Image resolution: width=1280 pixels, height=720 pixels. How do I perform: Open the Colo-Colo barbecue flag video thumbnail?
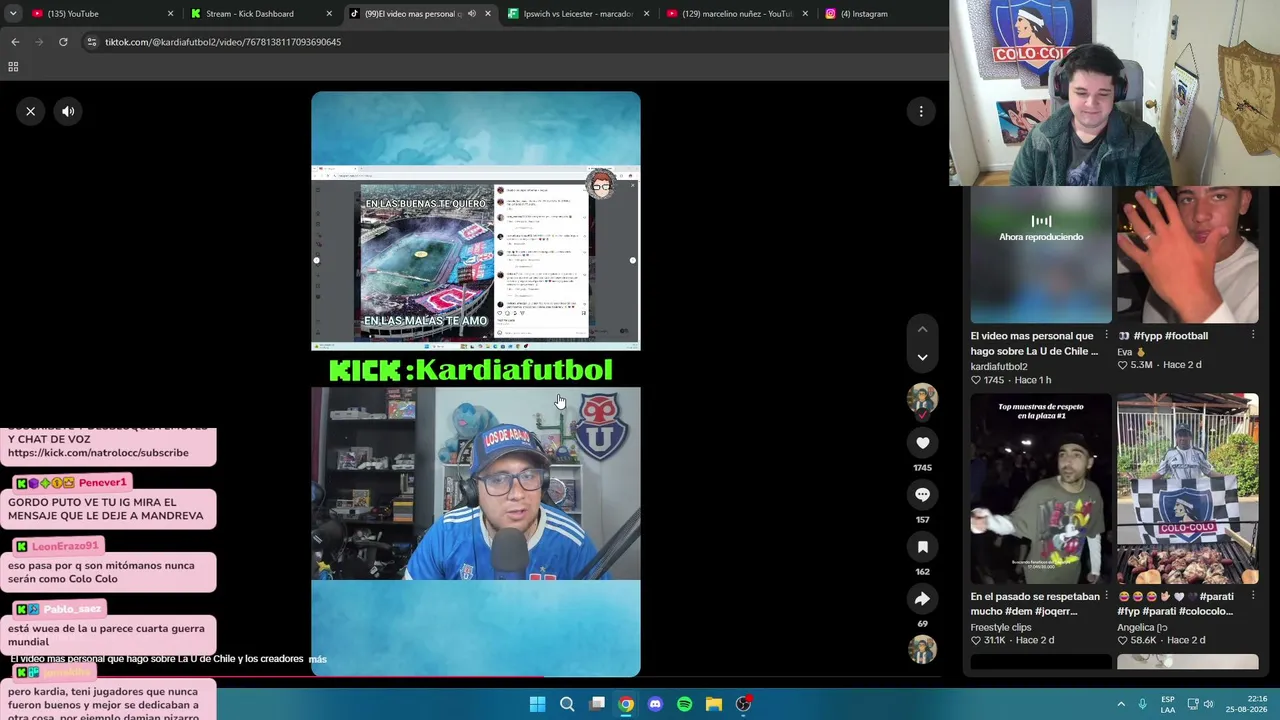tap(1188, 489)
